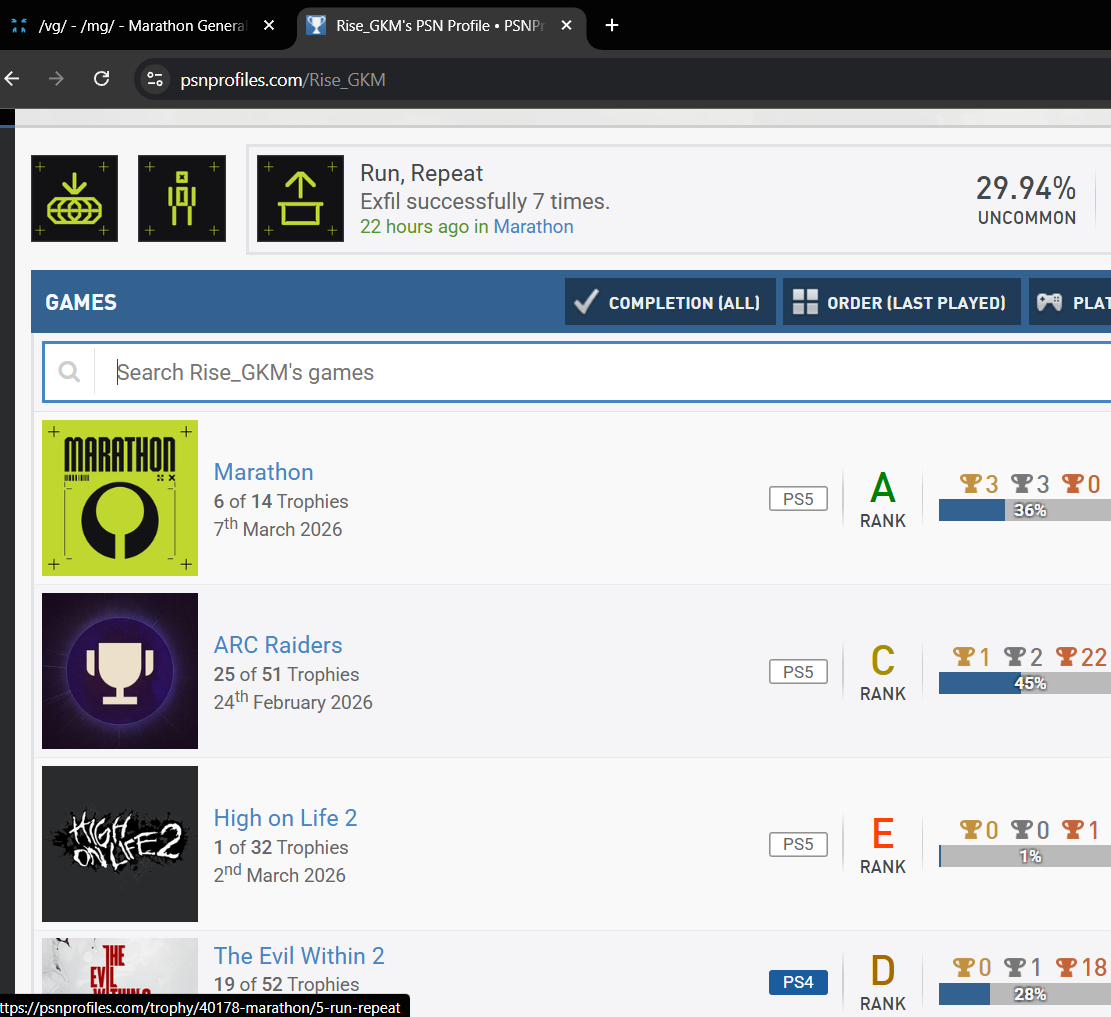Click ARC Raiders' gold trophy icon
Image resolution: width=1111 pixels, height=1017 pixels.
coord(964,656)
